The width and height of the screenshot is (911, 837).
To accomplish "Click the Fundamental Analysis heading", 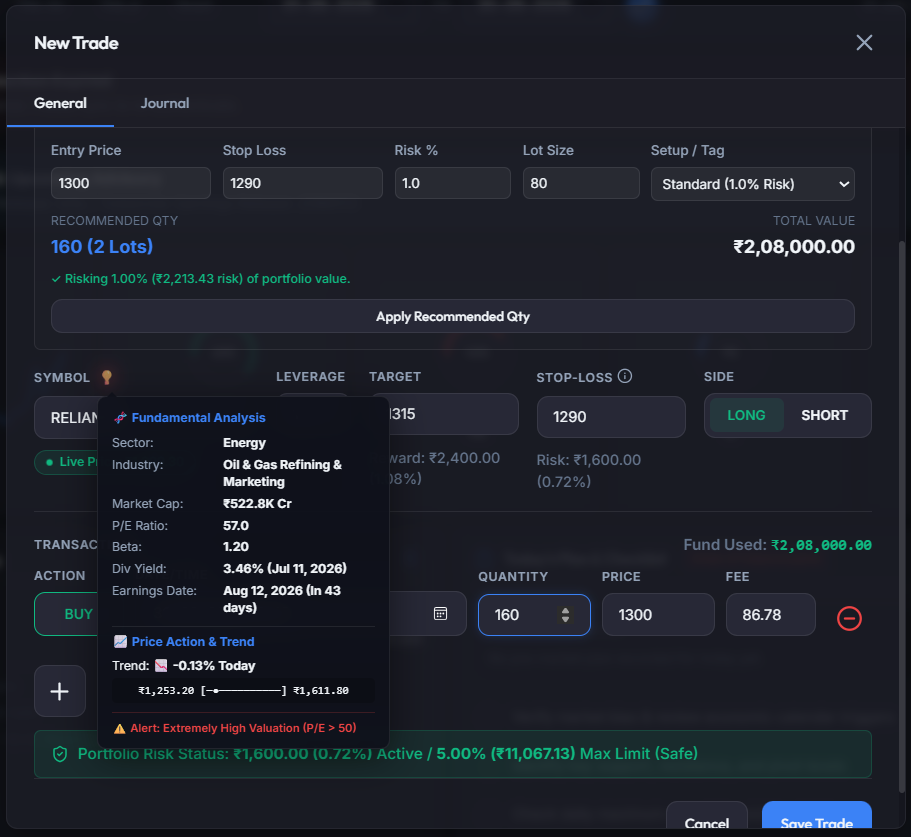I will coord(198,418).
